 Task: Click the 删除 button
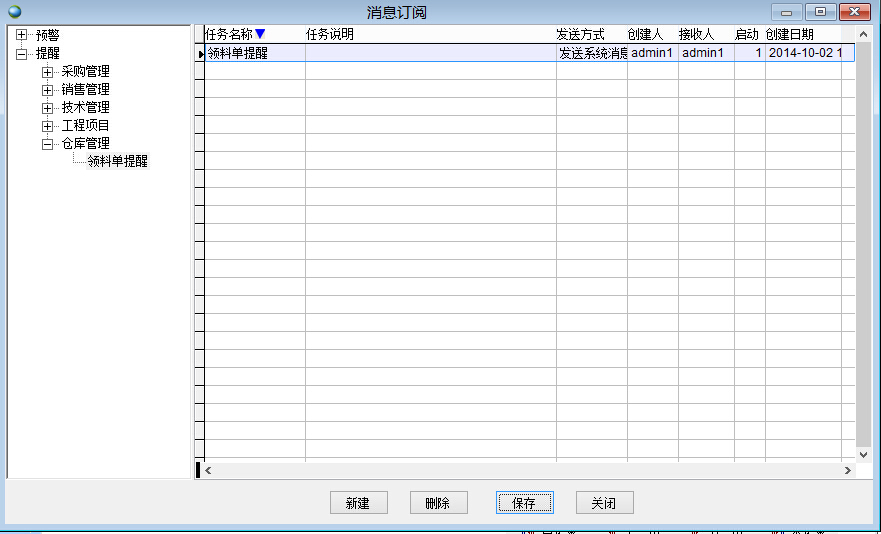(x=438, y=503)
